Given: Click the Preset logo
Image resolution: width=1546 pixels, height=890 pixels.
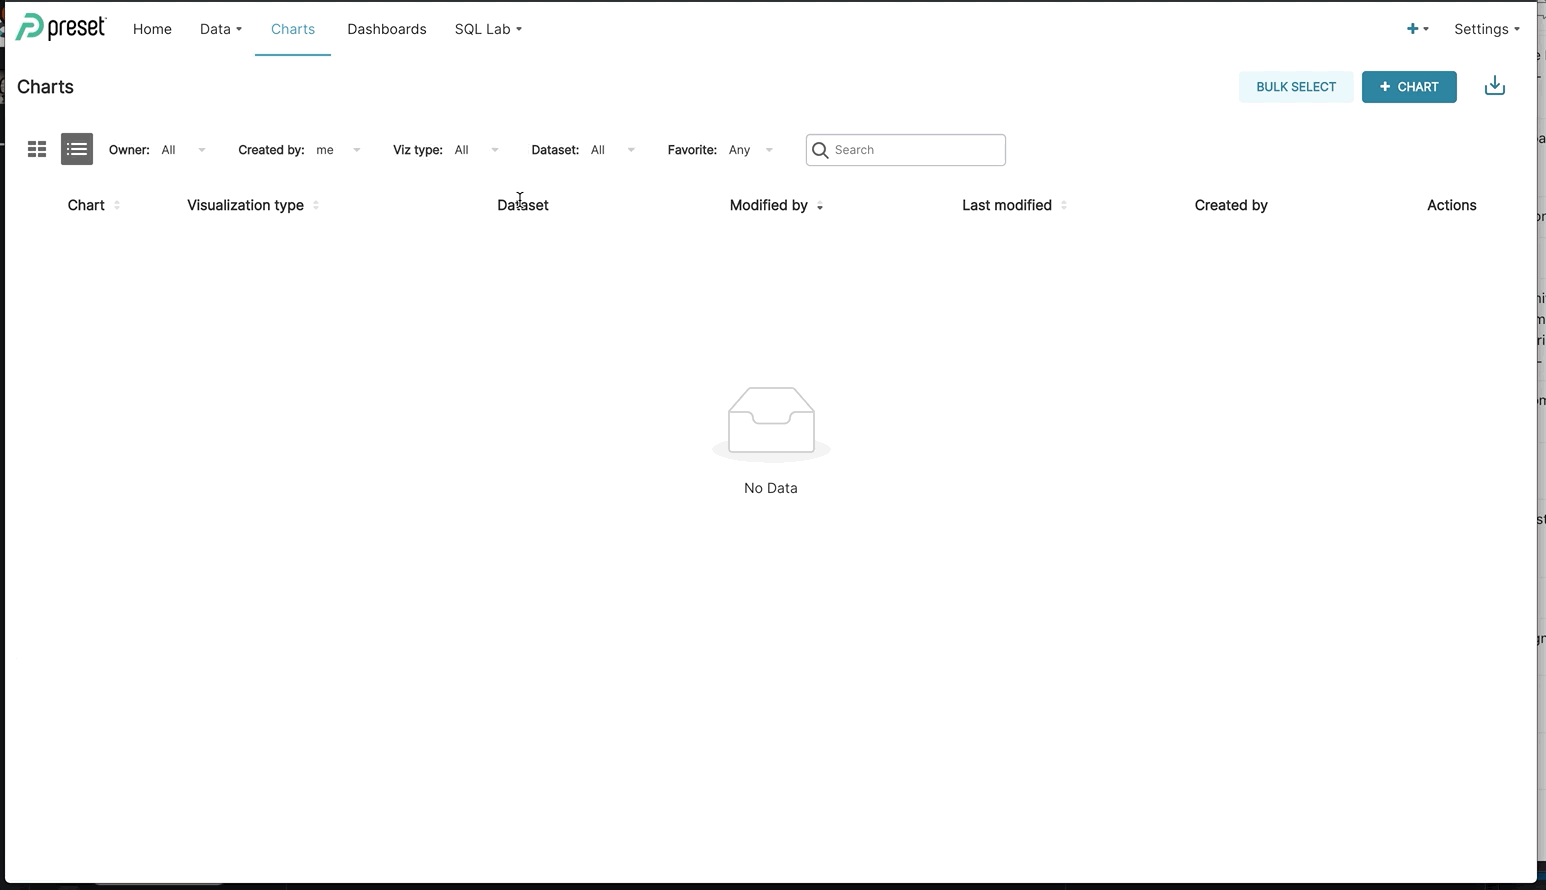Looking at the screenshot, I should tap(61, 28).
